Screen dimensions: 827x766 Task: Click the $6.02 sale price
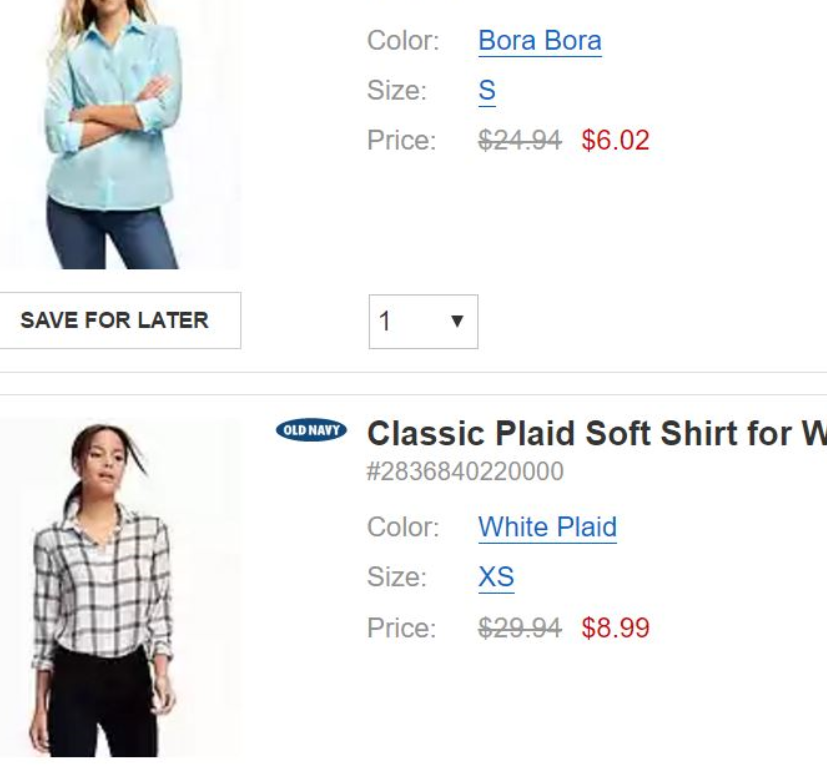coord(615,140)
